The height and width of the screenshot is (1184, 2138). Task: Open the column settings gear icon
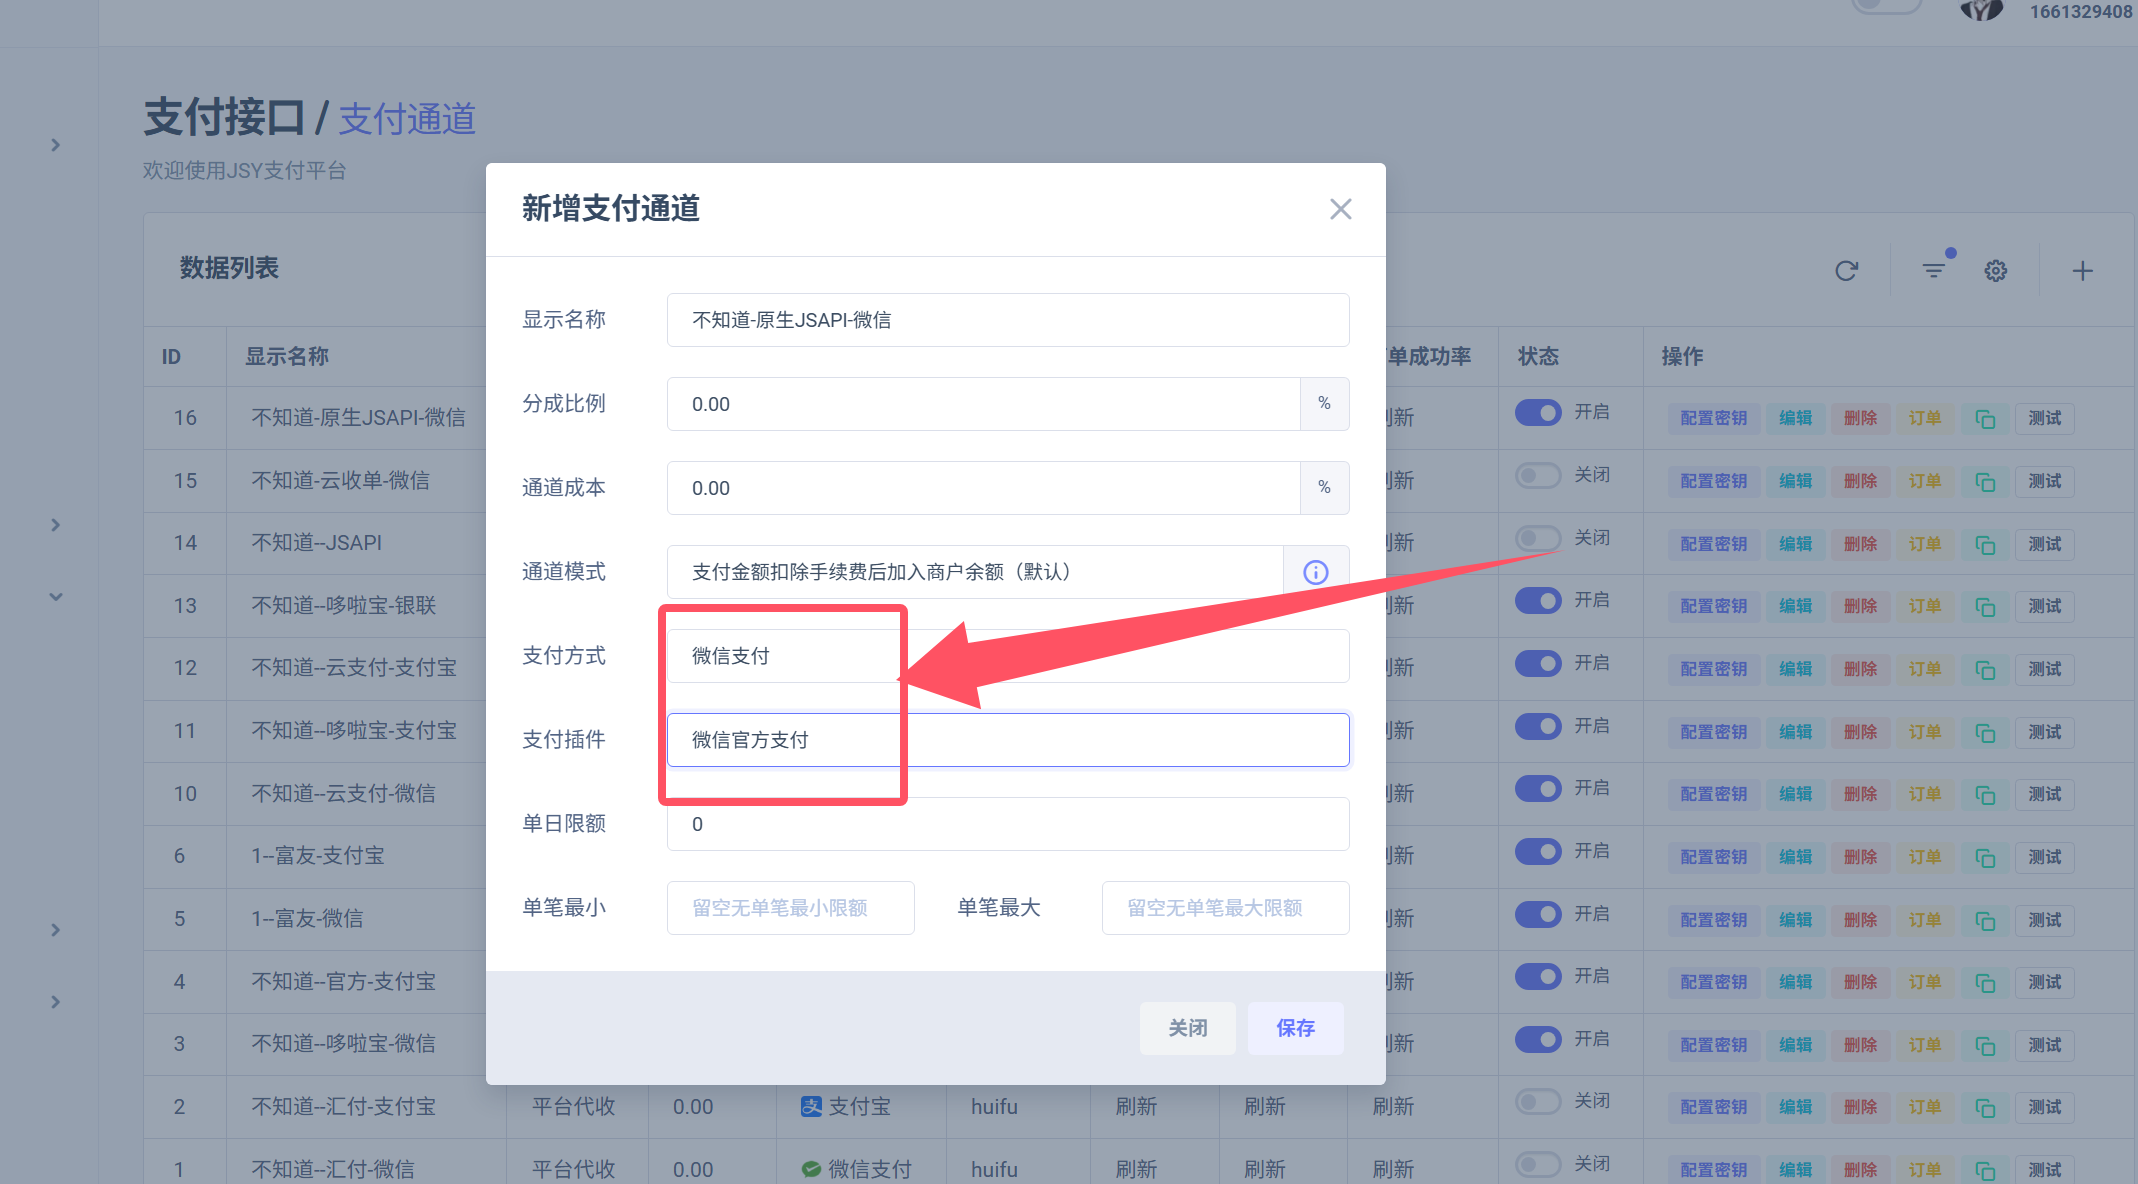coord(1996,271)
